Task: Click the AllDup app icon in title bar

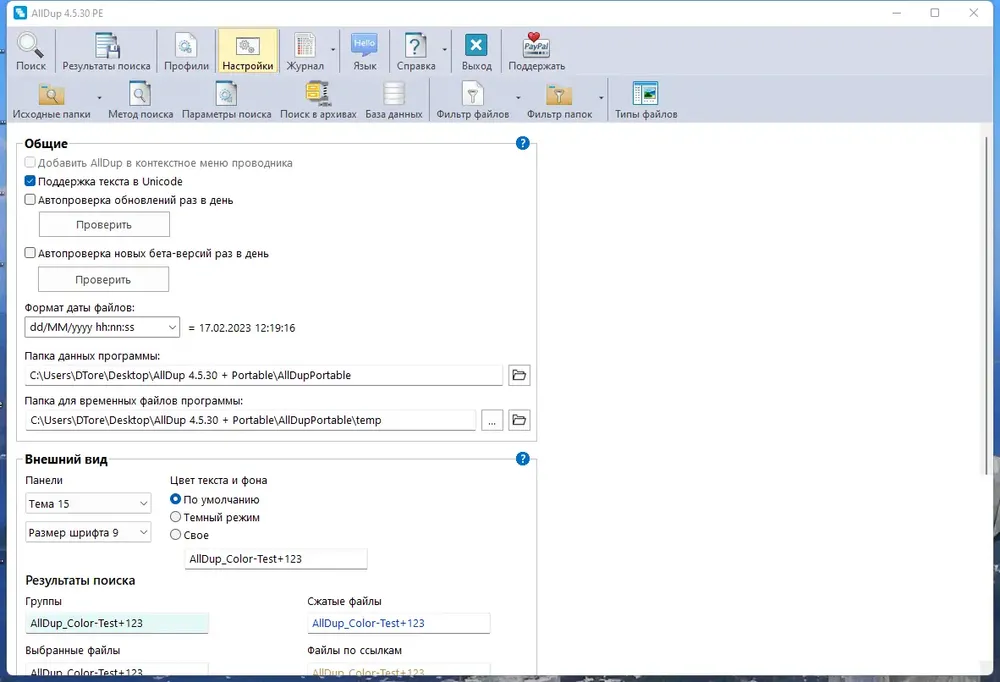Action: tap(20, 13)
